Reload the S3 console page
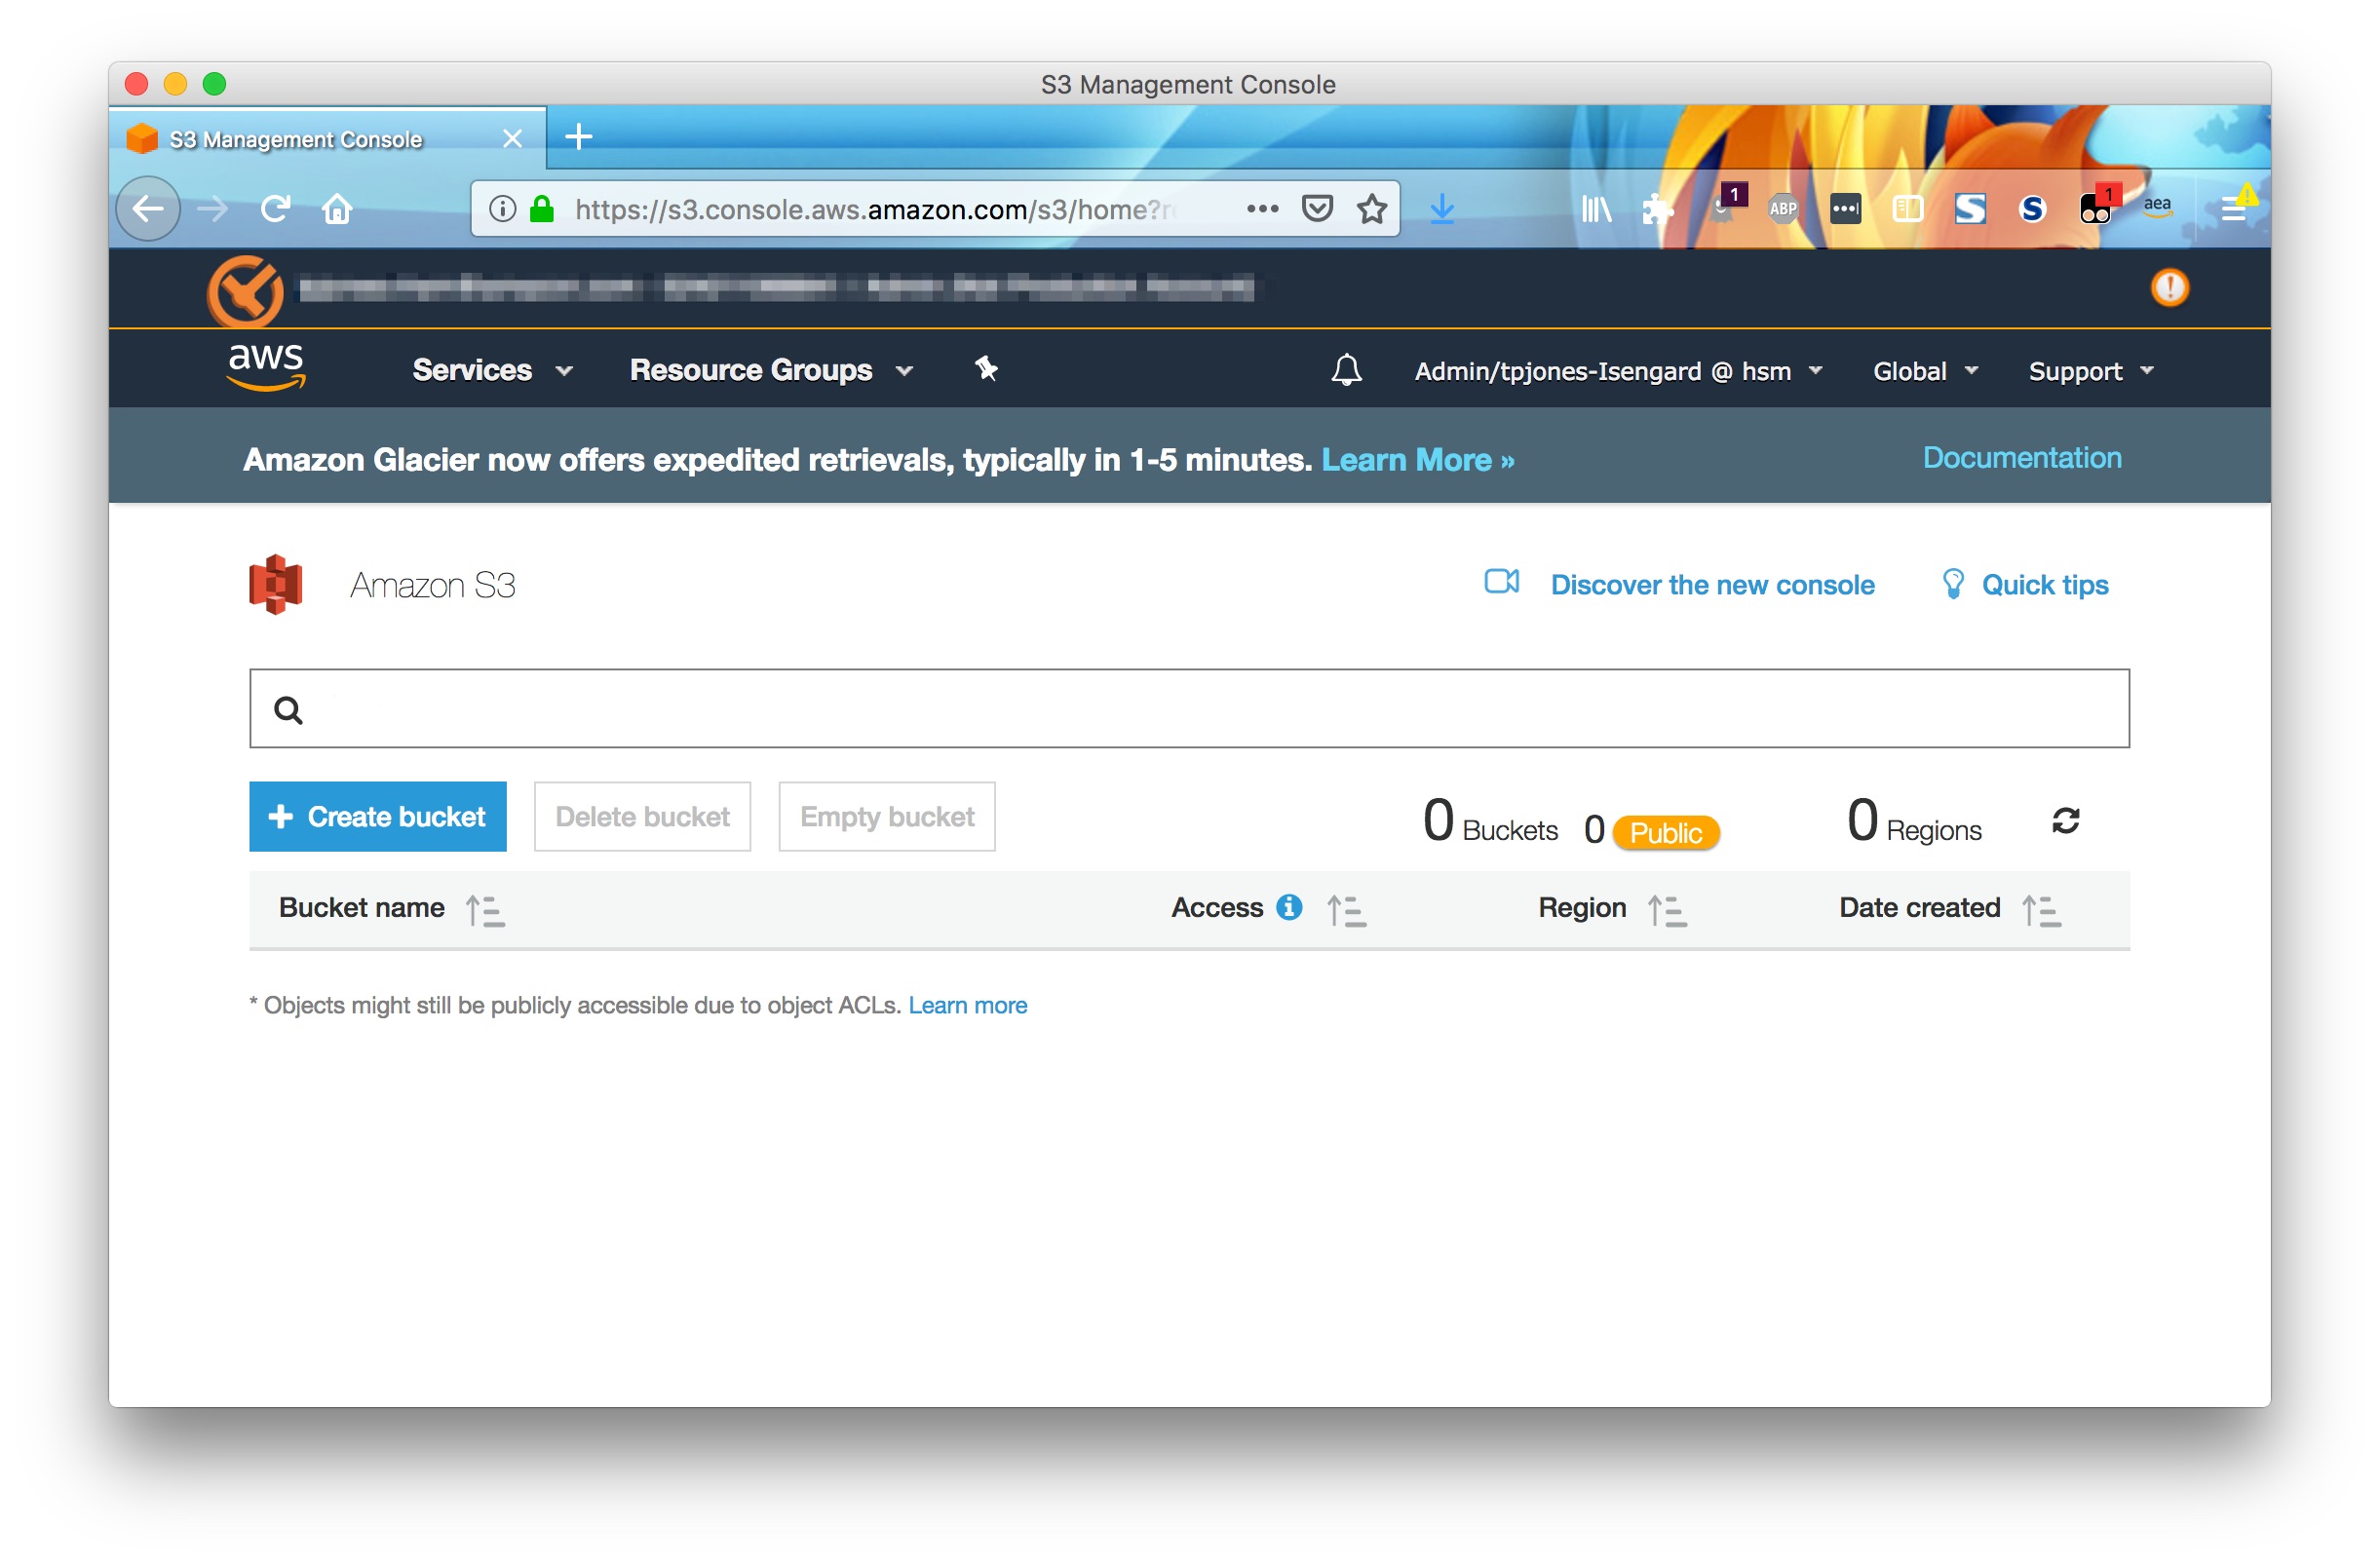This screenshot has height=1563, width=2380. [x=275, y=209]
